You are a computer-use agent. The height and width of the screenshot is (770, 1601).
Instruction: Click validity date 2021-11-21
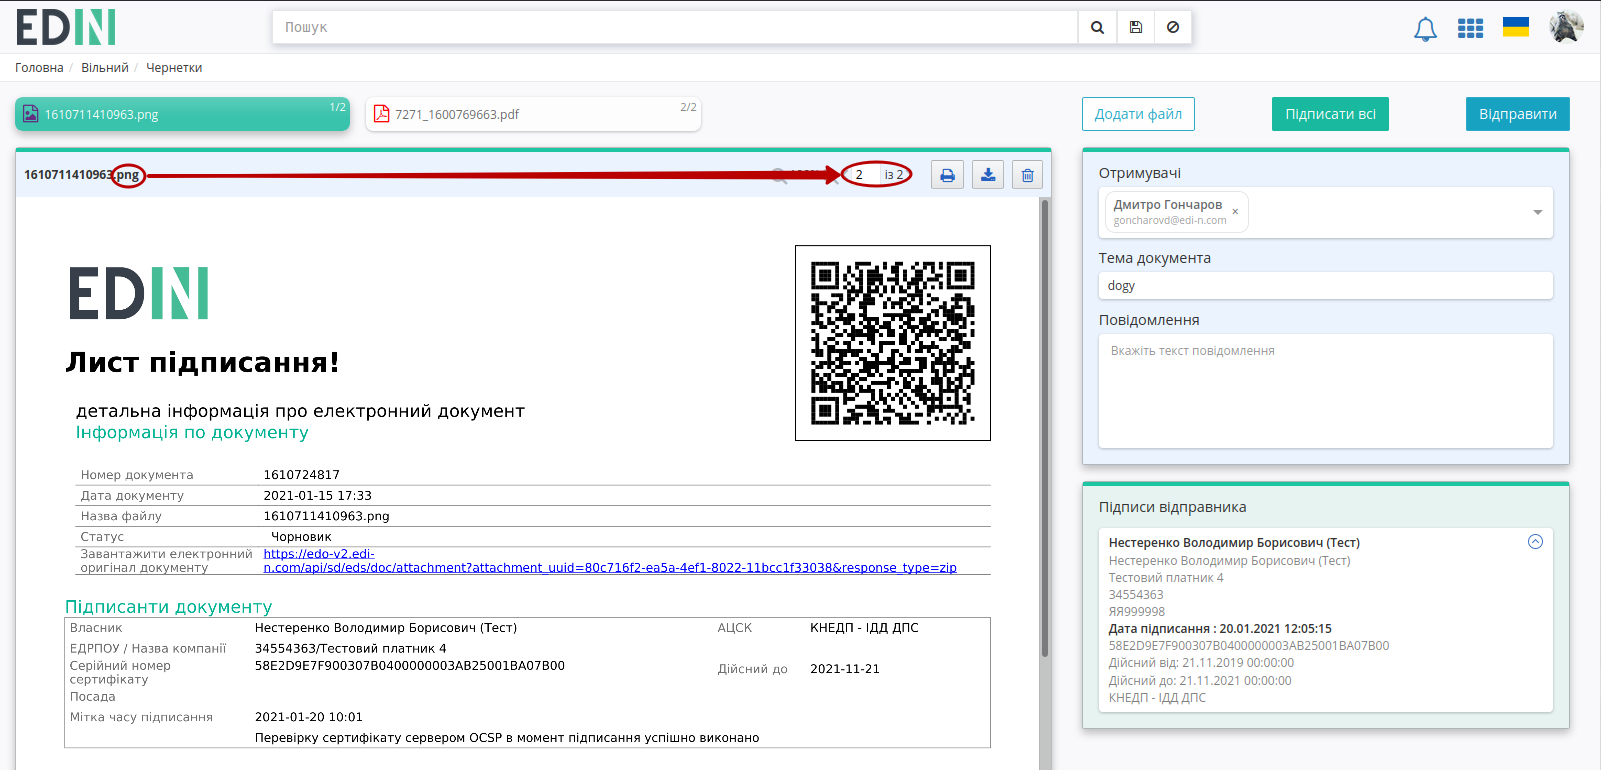(x=845, y=669)
